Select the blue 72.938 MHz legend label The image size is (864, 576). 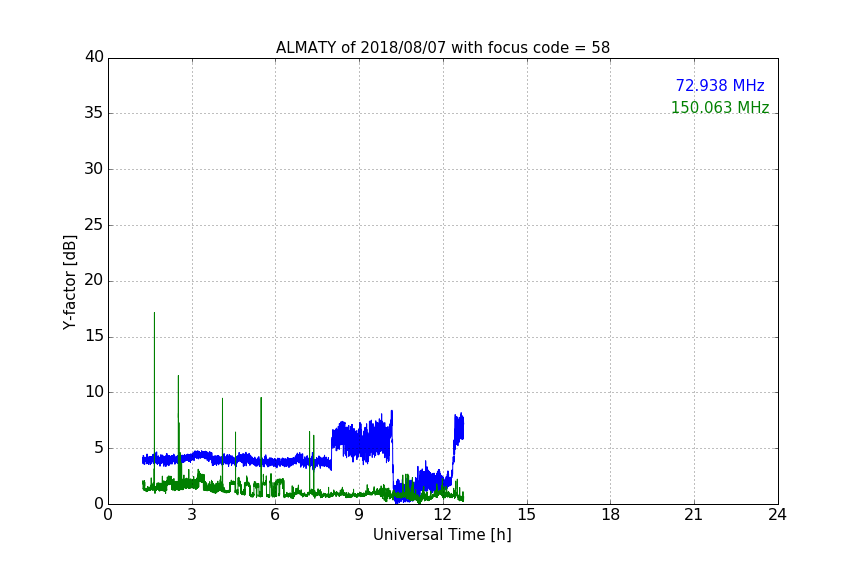click(x=720, y=85)
